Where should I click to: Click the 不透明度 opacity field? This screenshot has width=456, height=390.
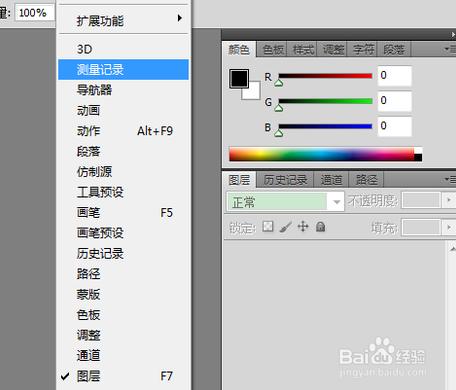click(421, 200)
